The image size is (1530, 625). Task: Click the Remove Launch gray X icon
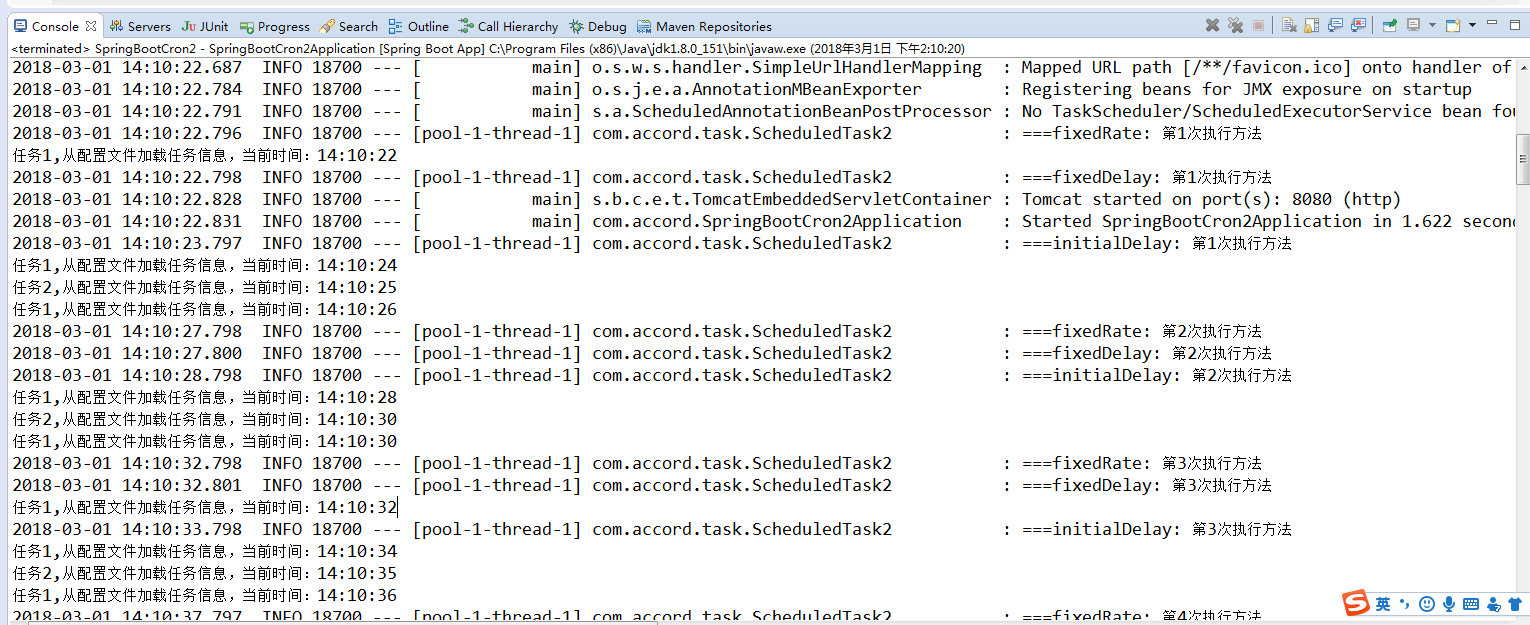click(x=1212, y=25)
